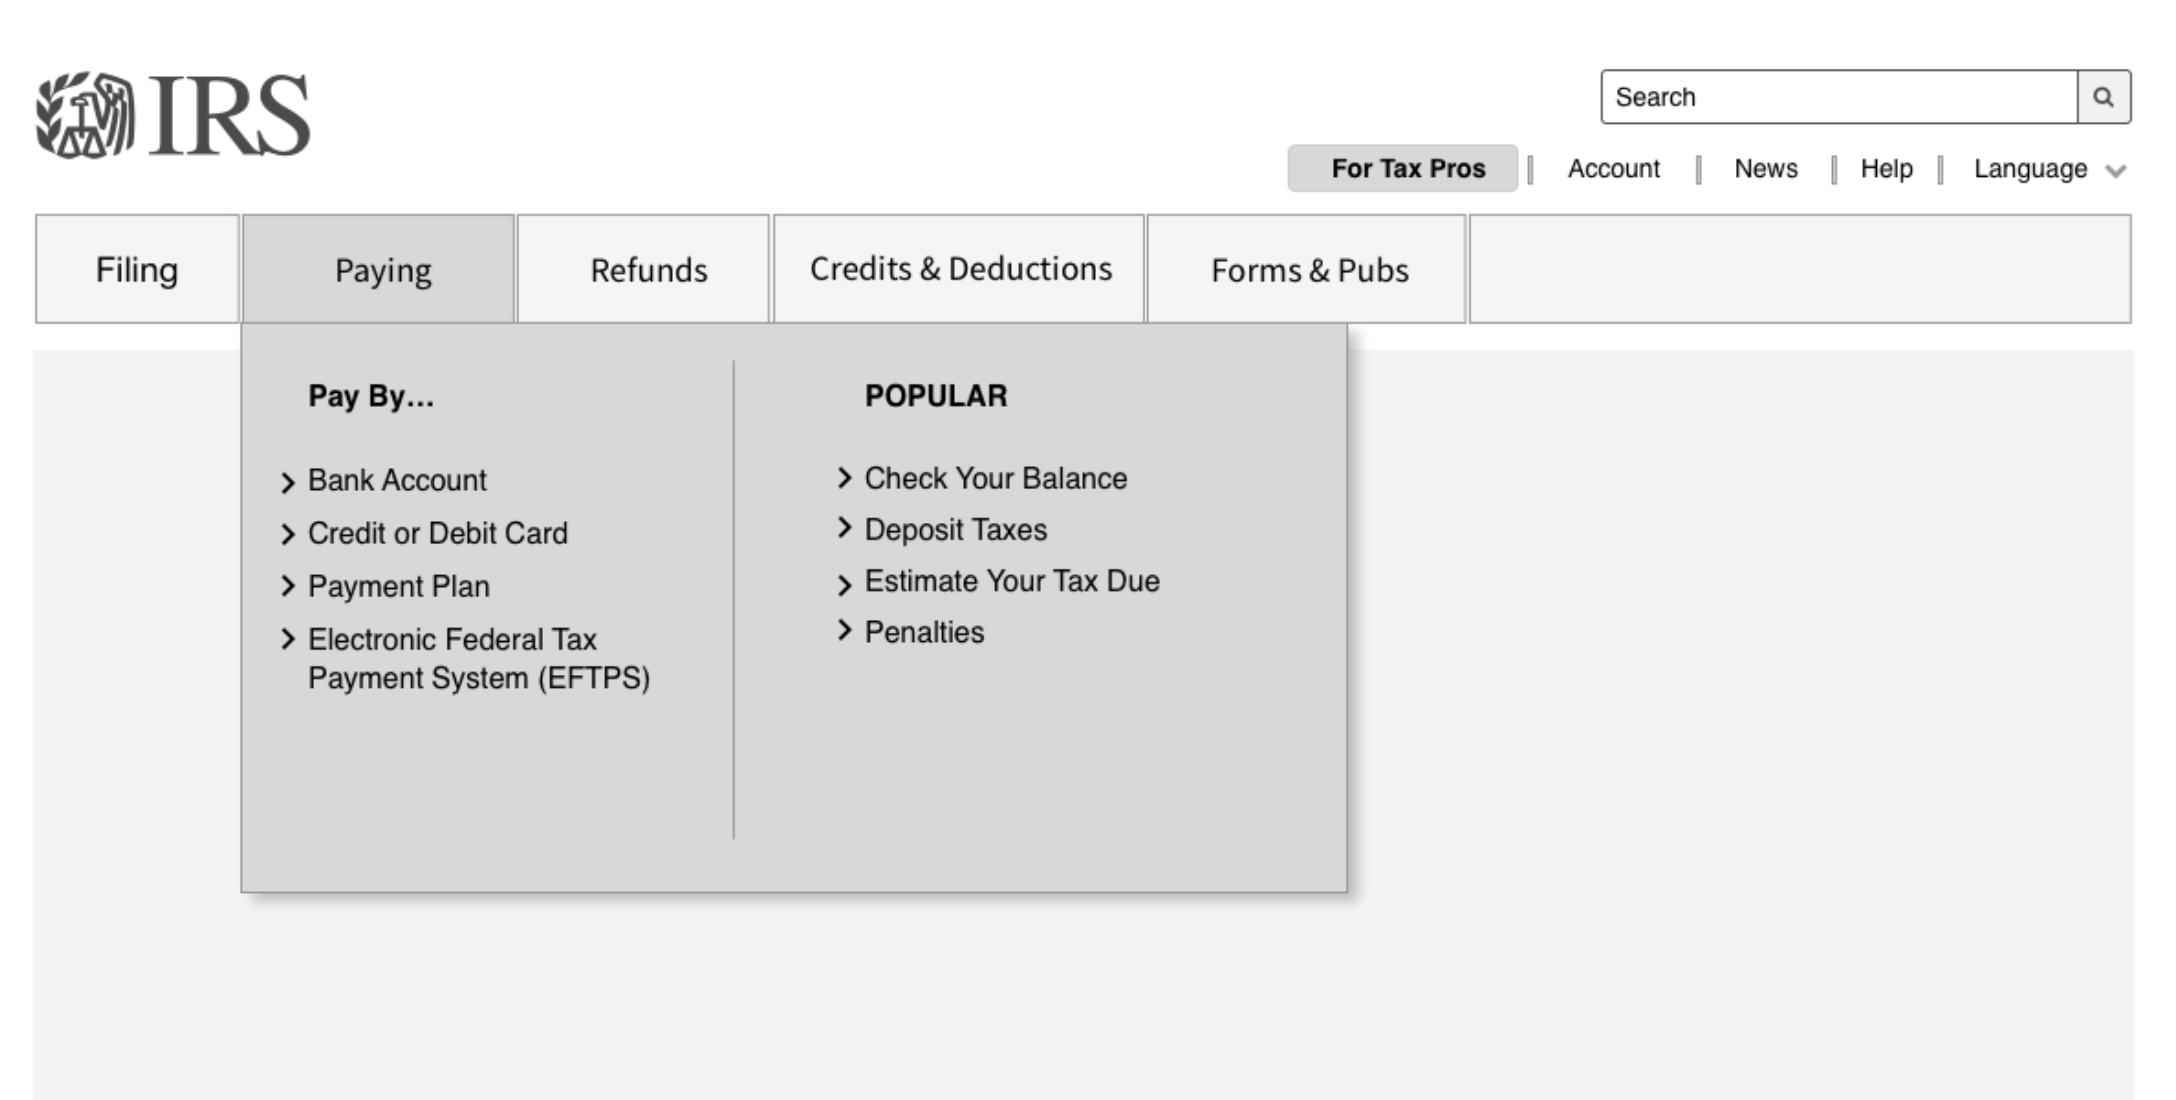
Task: Click the News navigation item
Action: pyautogui.click(x=1764, y=167)
